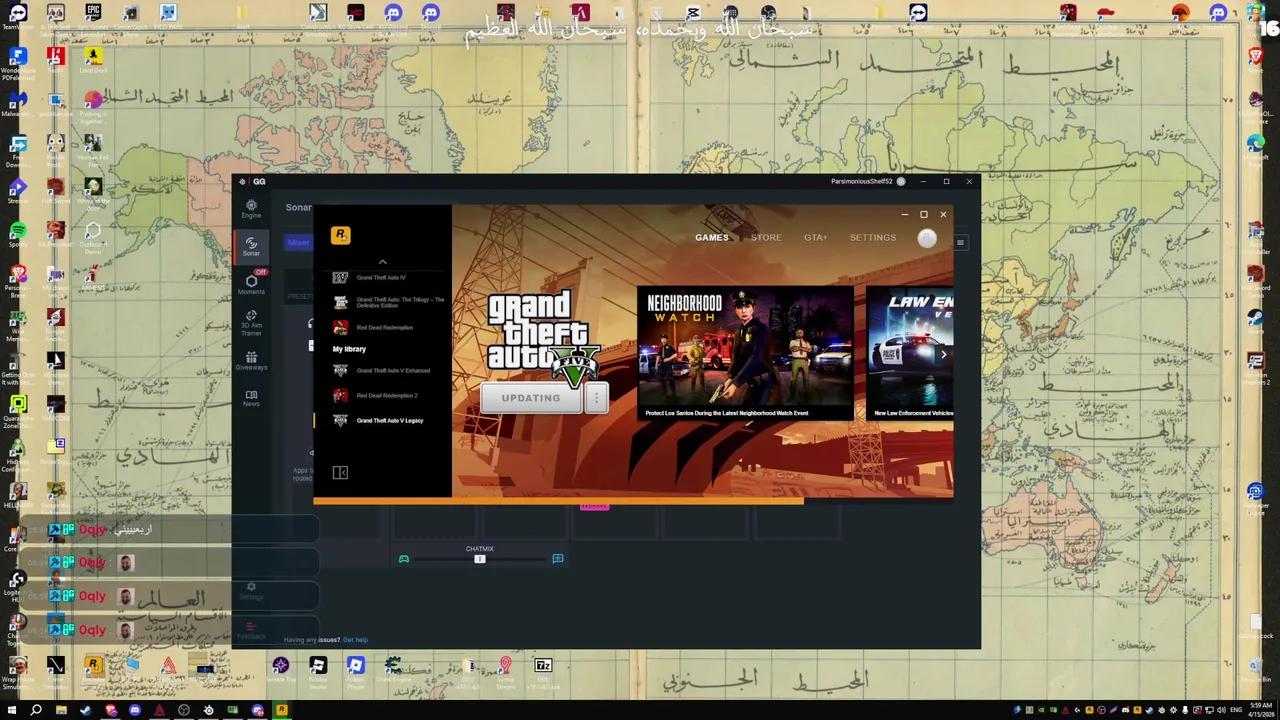Open the Roblox Player desktop shortcut
This screenshot has height=720, width=1280.
click(x=355, y=669)
